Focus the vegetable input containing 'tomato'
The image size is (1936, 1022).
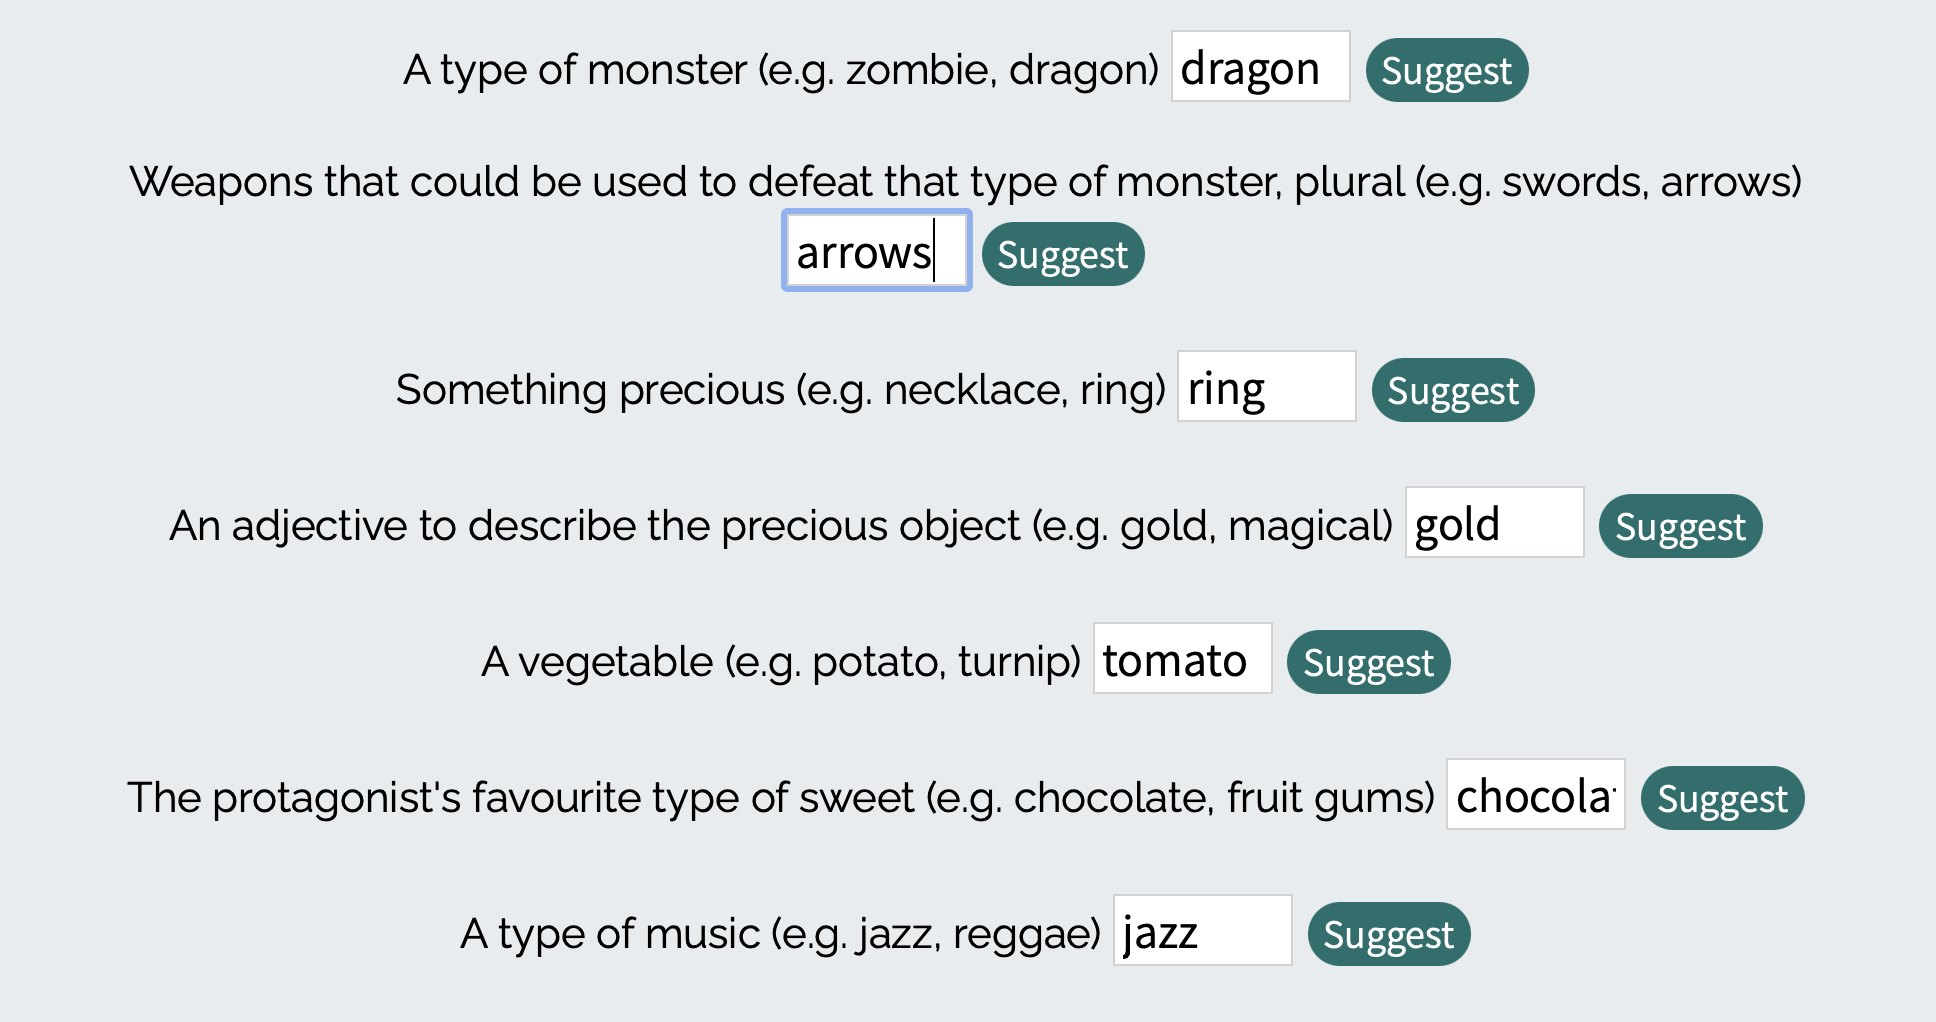1182,659
